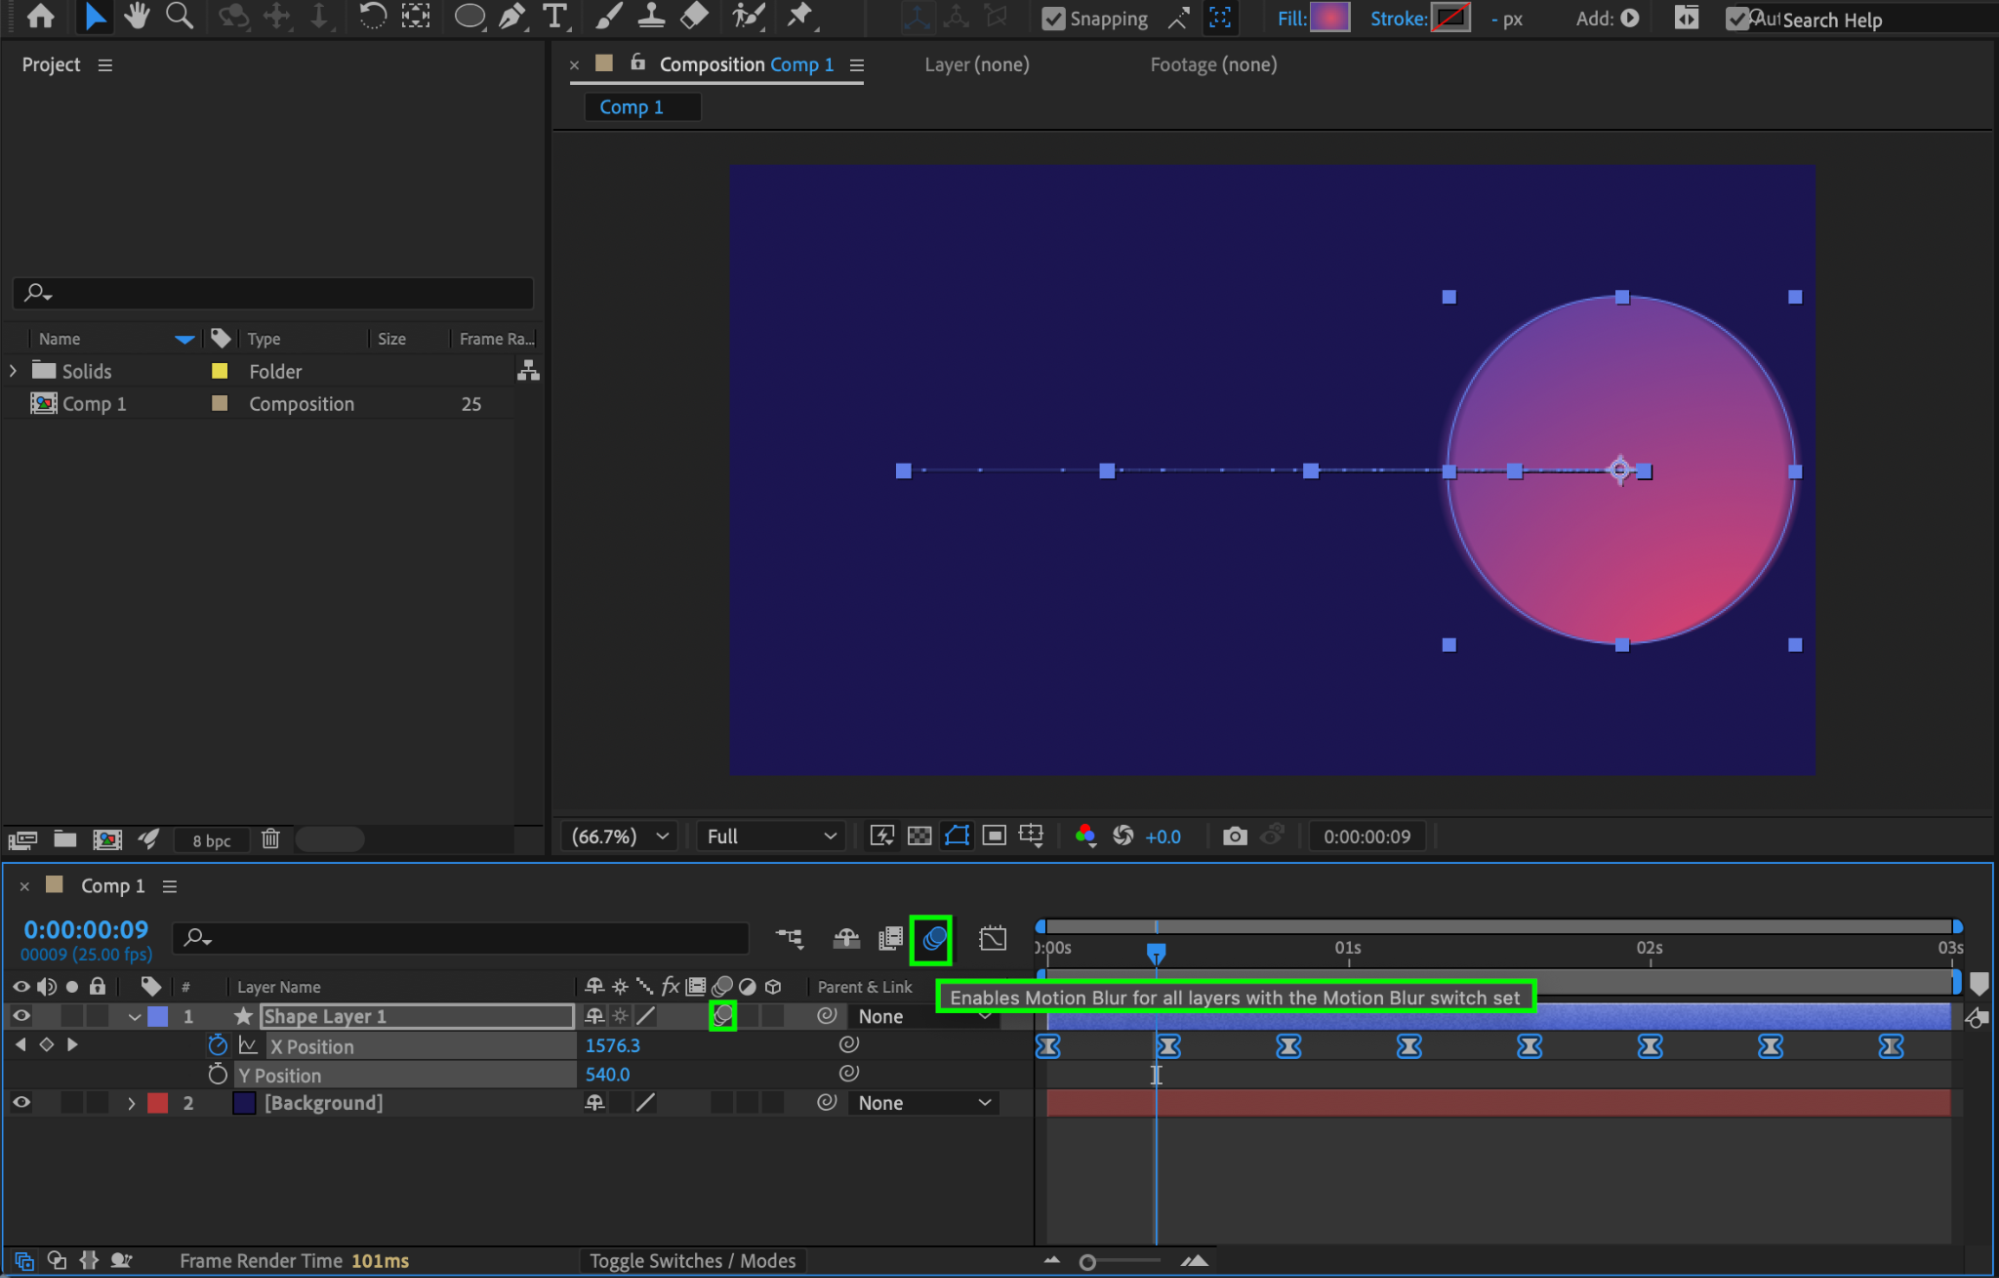Select the Ellipse shape tool

pyautogui.click(x=468, y=16)
